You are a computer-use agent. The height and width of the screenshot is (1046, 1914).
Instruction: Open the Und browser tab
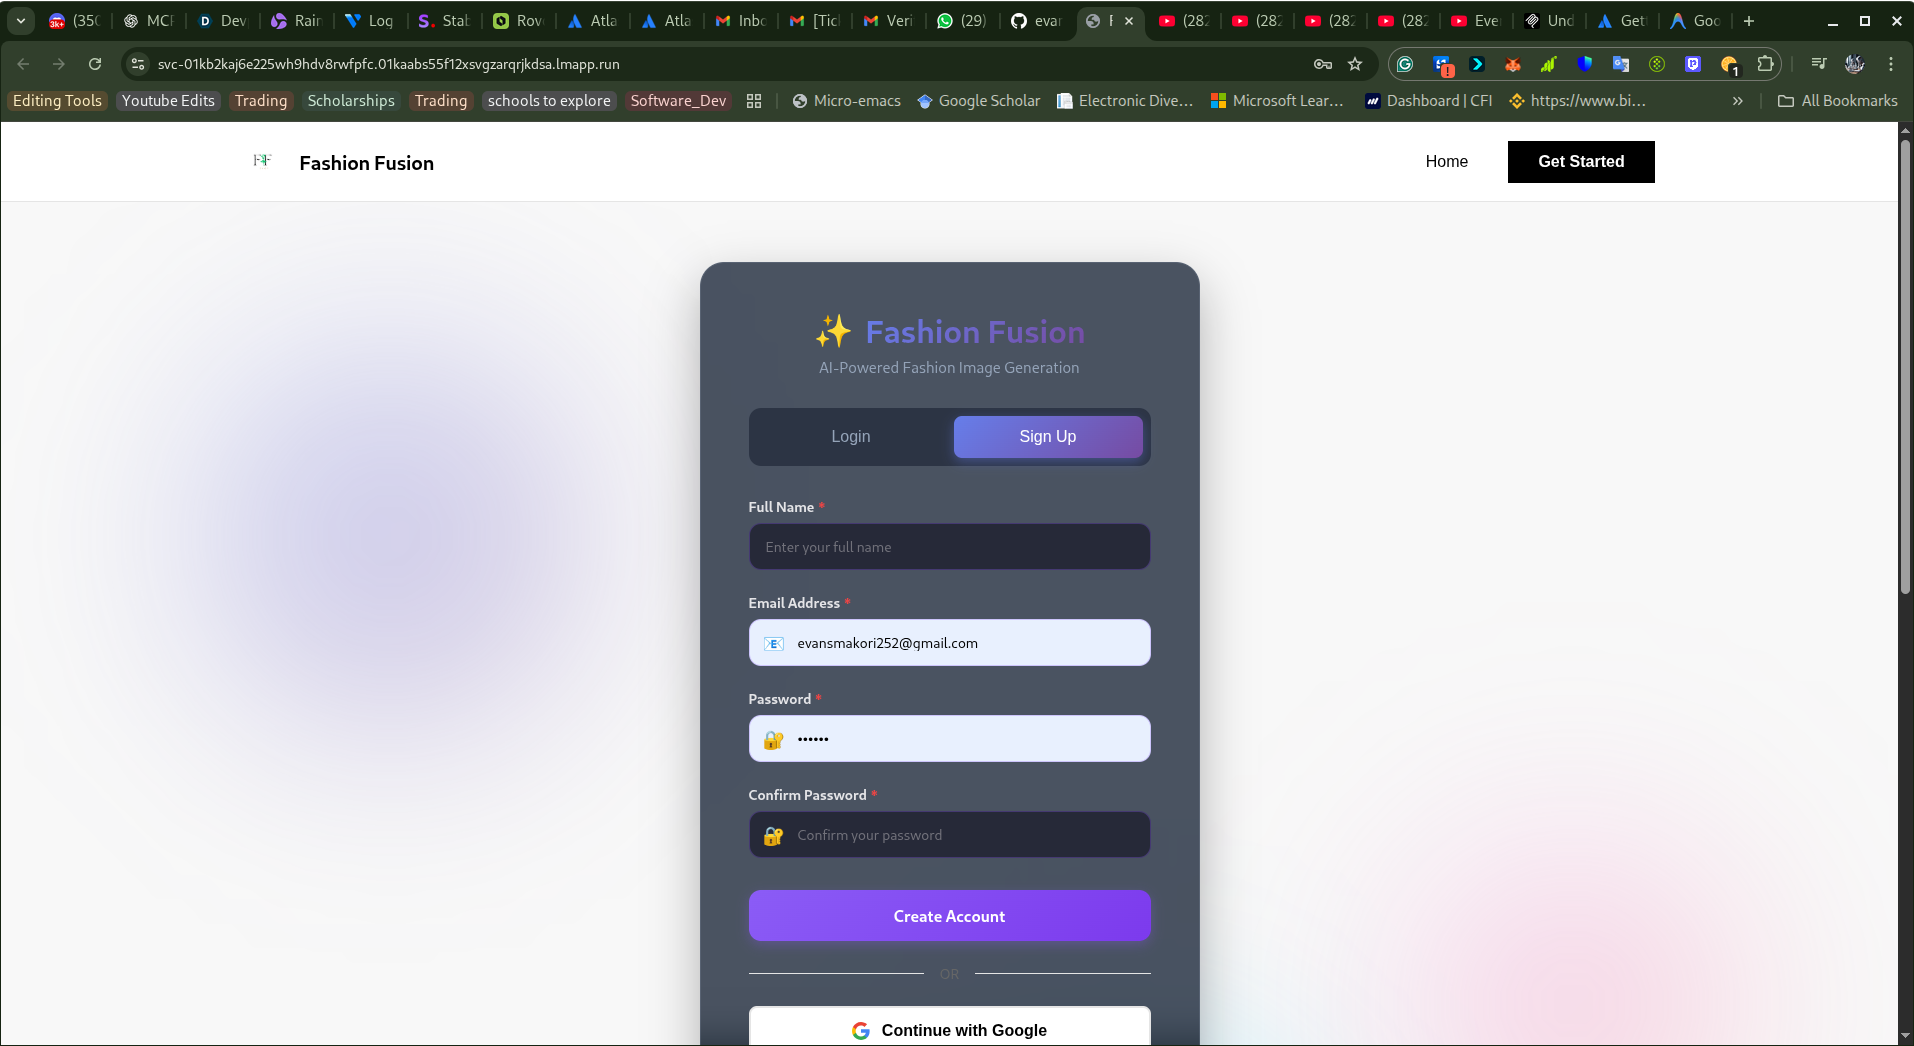1550,20
